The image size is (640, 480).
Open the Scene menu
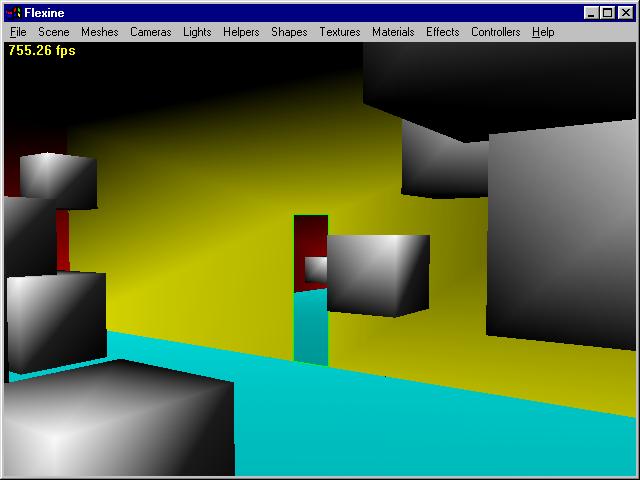53,32
